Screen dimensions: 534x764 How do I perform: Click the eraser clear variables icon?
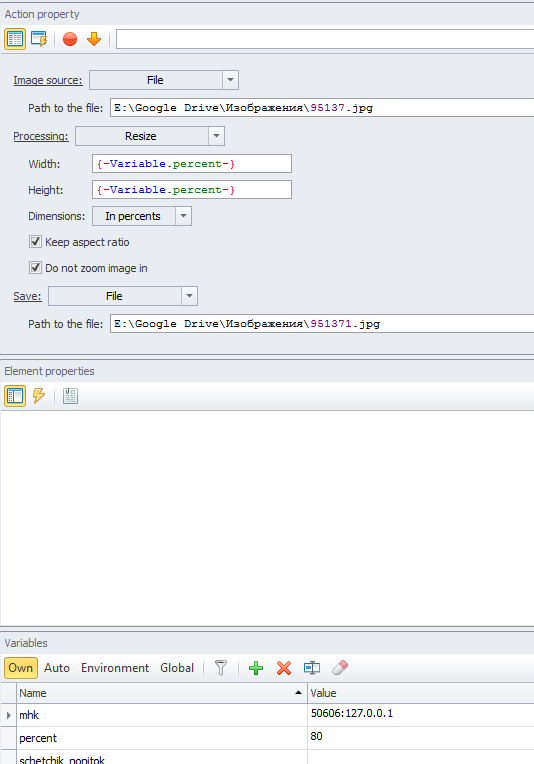pos(340,668)
